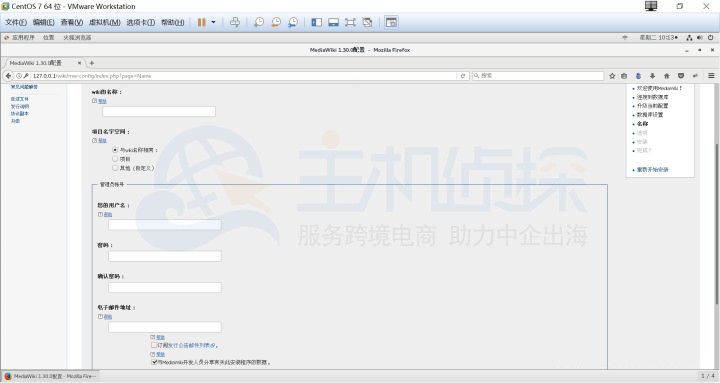Open a new Firefox tab with plus button
This screenshot has height=383, width=720.
[x=91, y=63]
